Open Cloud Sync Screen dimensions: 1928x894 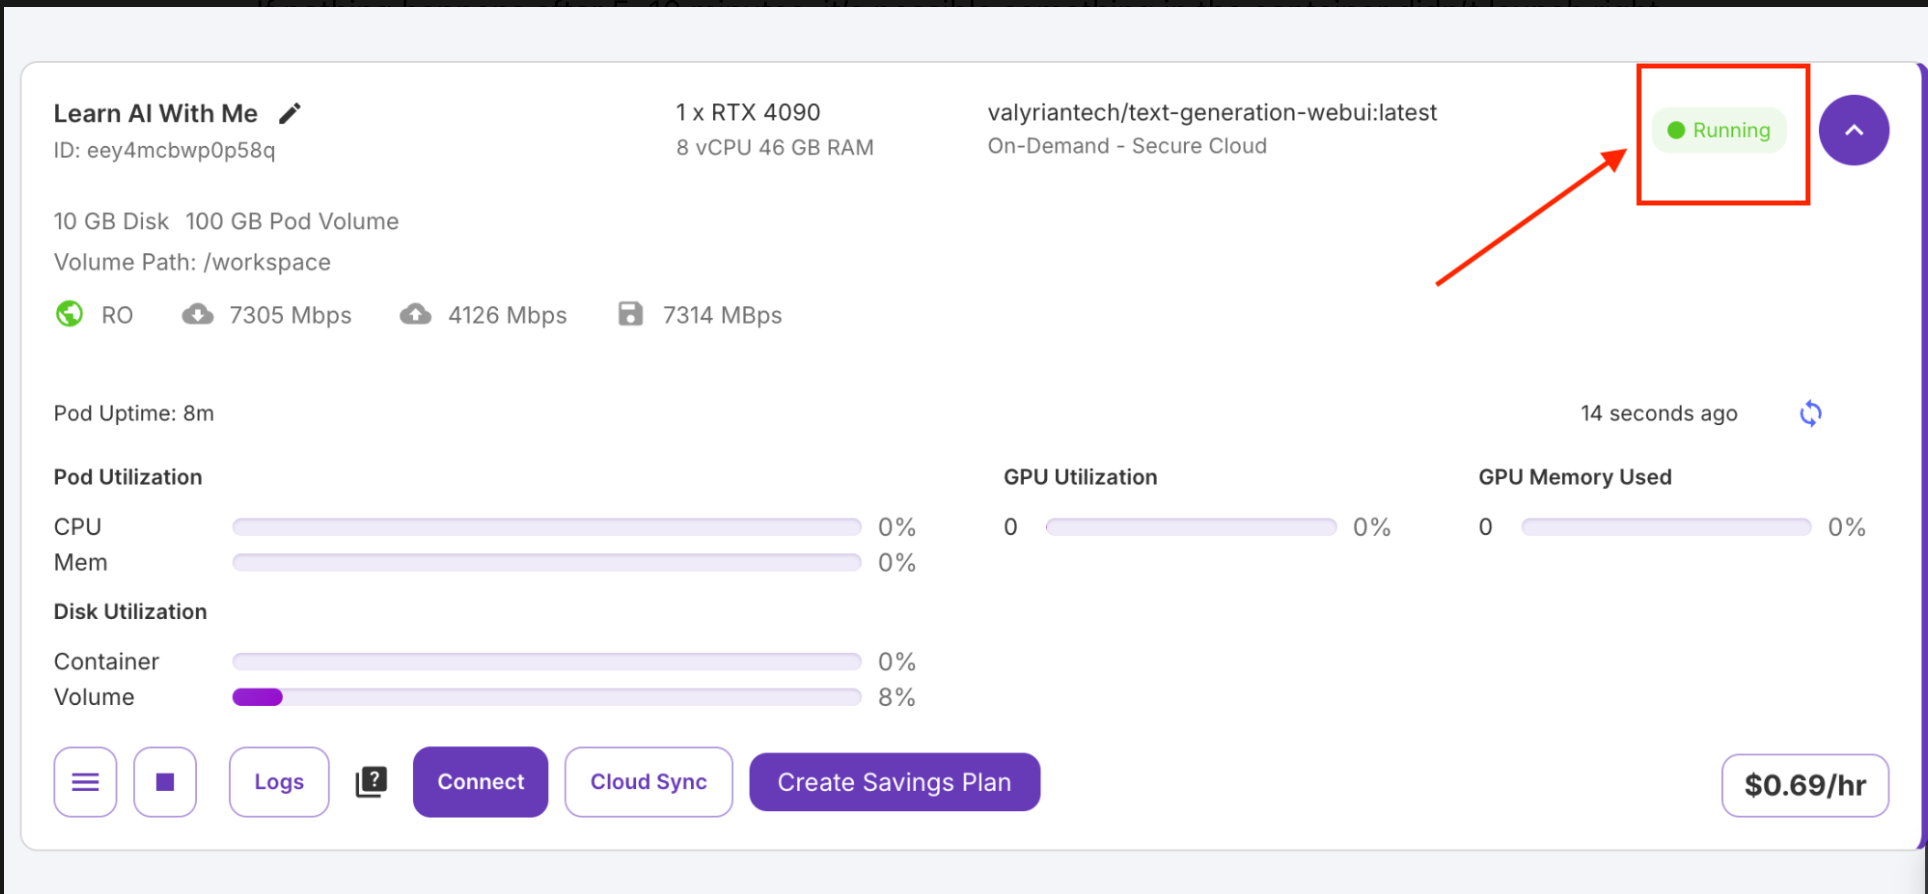click(x=648, y=782)
